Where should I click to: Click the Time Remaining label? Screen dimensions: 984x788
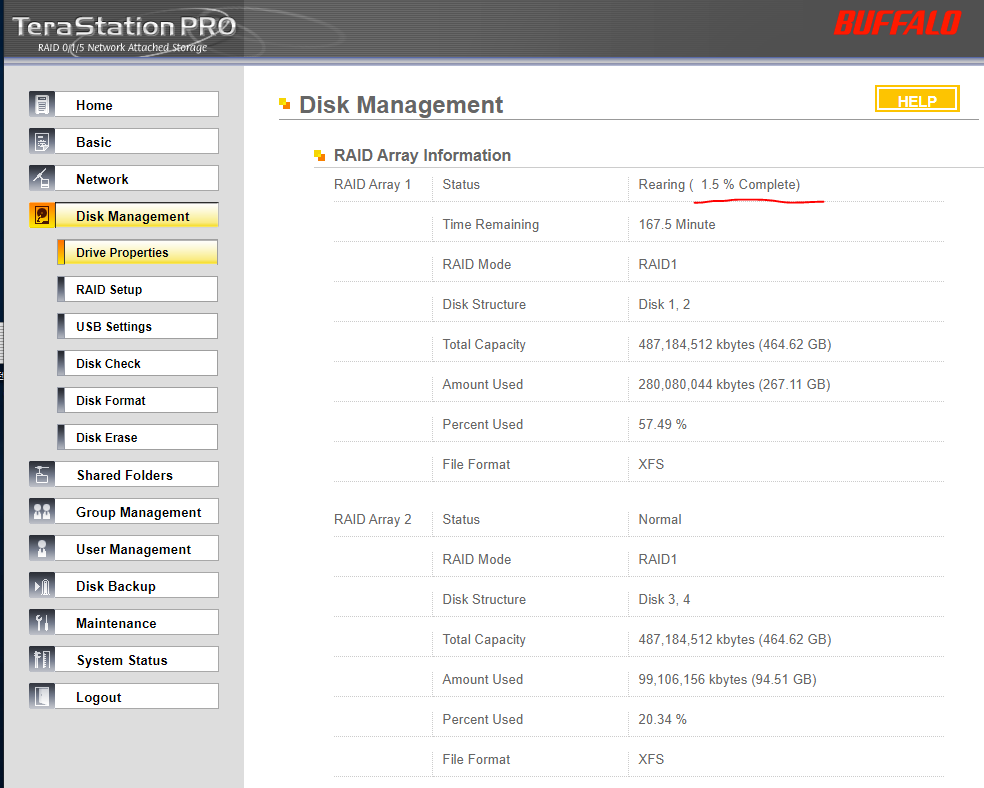click(491, 225)
